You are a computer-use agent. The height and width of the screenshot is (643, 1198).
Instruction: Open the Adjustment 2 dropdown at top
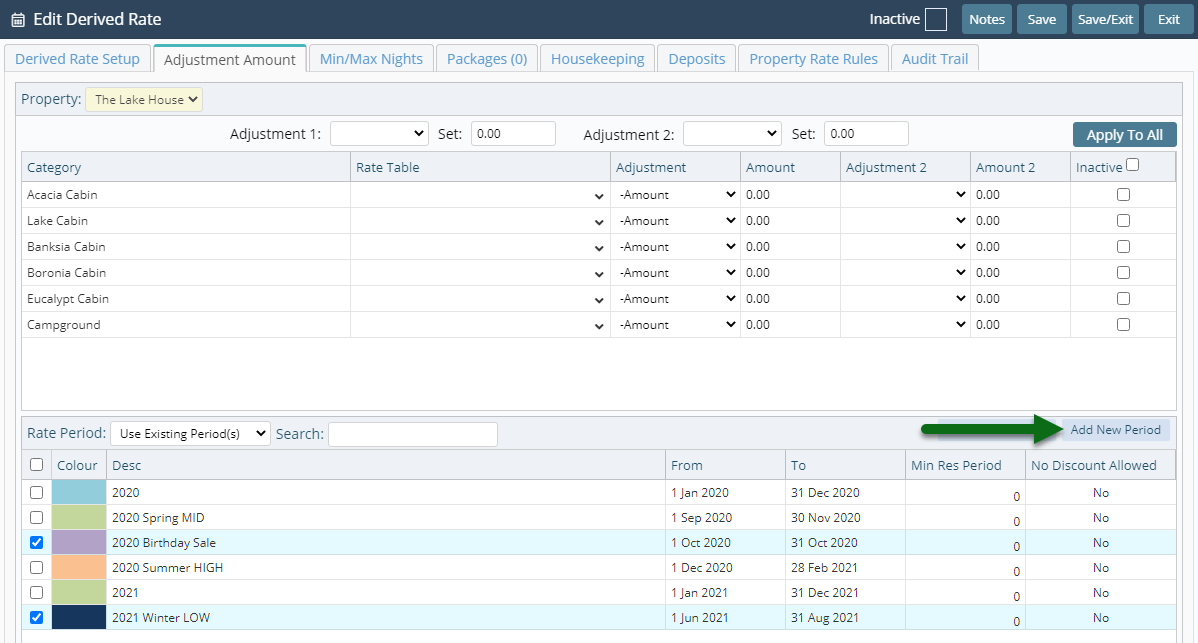732,134
